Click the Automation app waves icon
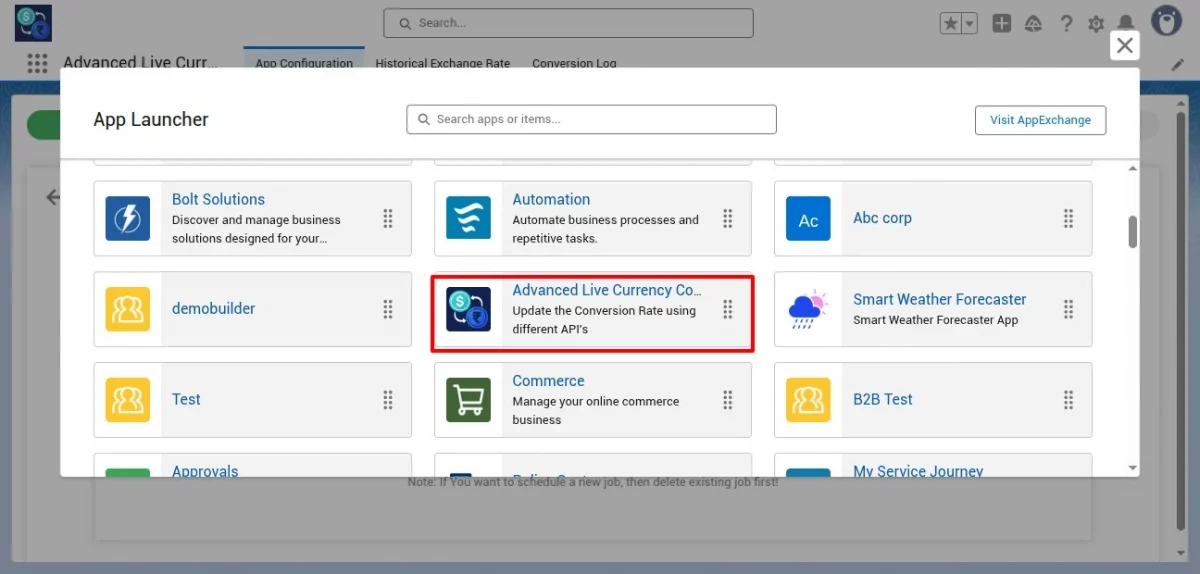The height and width of the screenshot is (574, 1200). point(468,218)
